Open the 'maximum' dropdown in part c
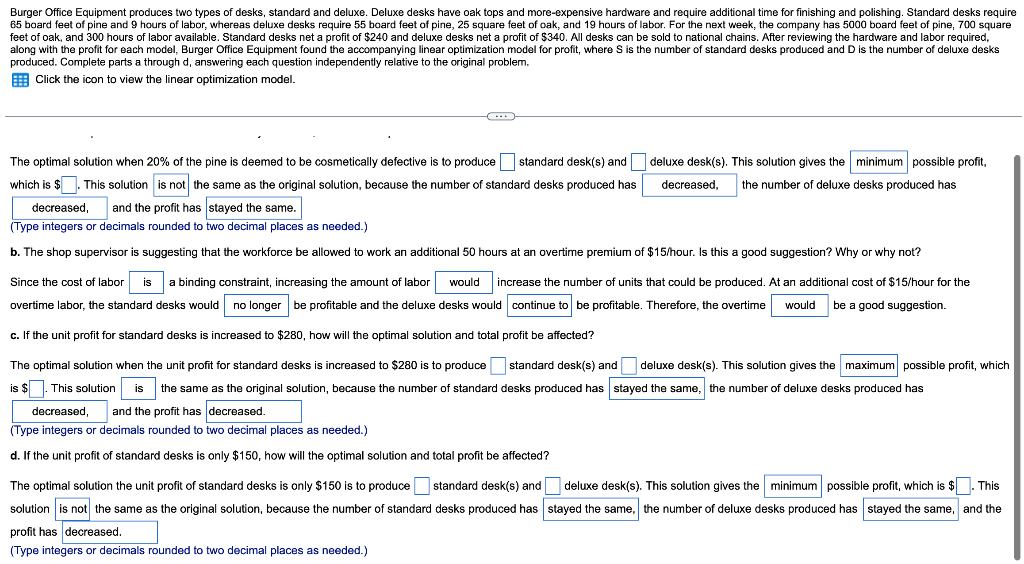Image resolution: width=1024 pixels, height=564 pixels. click(x=869, y=366)
